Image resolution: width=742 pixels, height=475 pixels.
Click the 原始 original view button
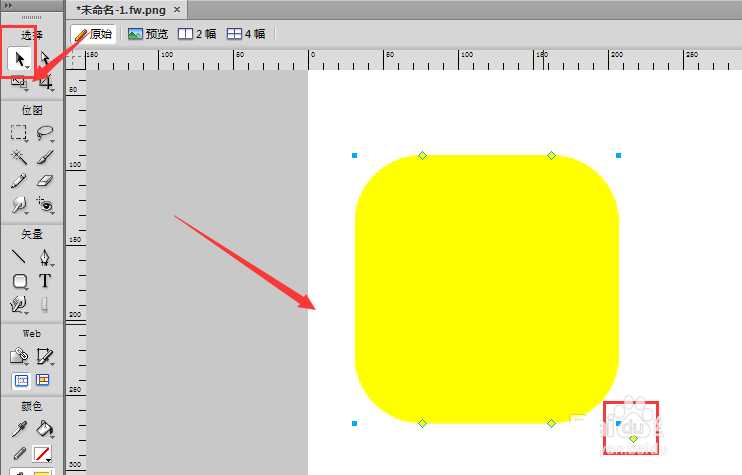[x=92, y=33]
